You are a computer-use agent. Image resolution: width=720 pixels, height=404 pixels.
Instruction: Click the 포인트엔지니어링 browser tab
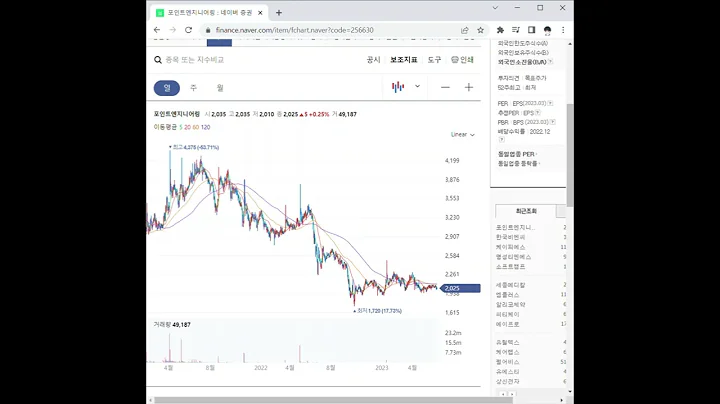pyautogui.click(x=209, y=13)
